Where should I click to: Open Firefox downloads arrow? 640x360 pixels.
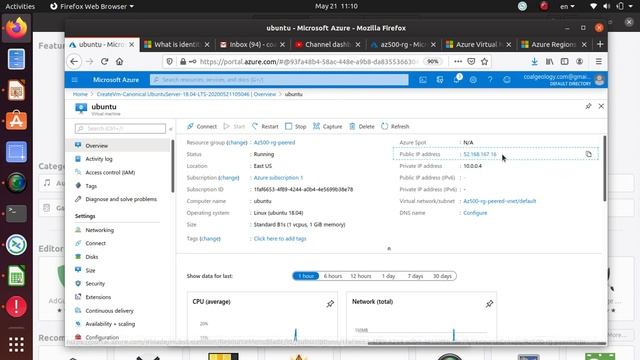click(x=534, y=62)
